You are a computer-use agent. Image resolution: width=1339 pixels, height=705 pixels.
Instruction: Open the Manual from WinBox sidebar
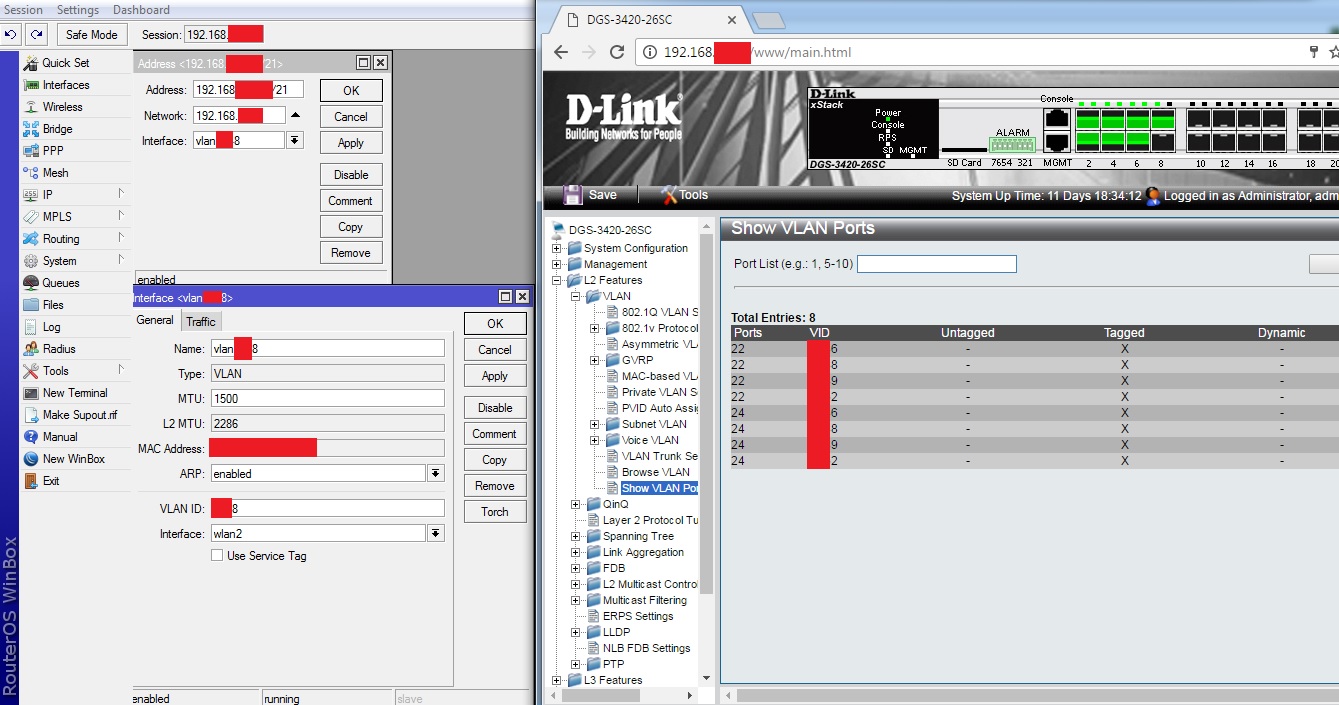pyautogui.click(x=59, y=437)
